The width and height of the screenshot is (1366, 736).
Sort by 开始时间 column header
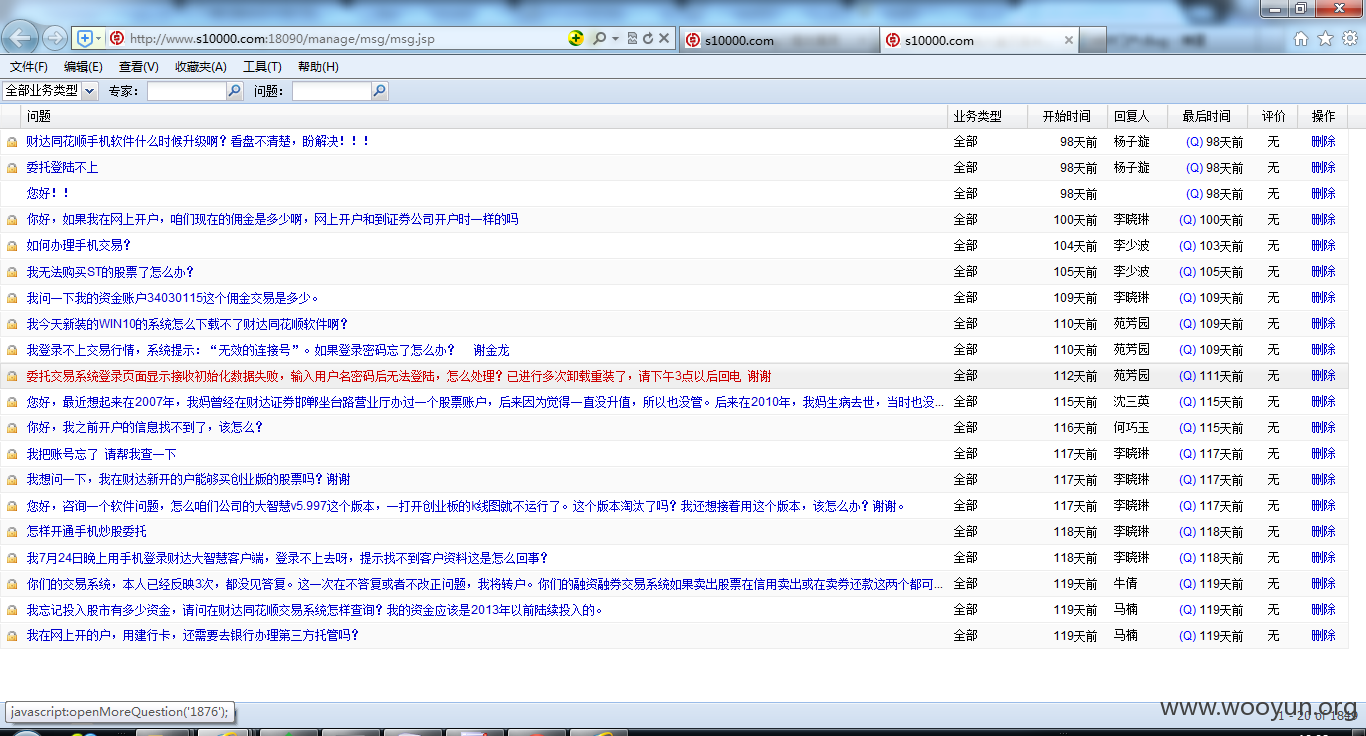[x=1066, y=116]
